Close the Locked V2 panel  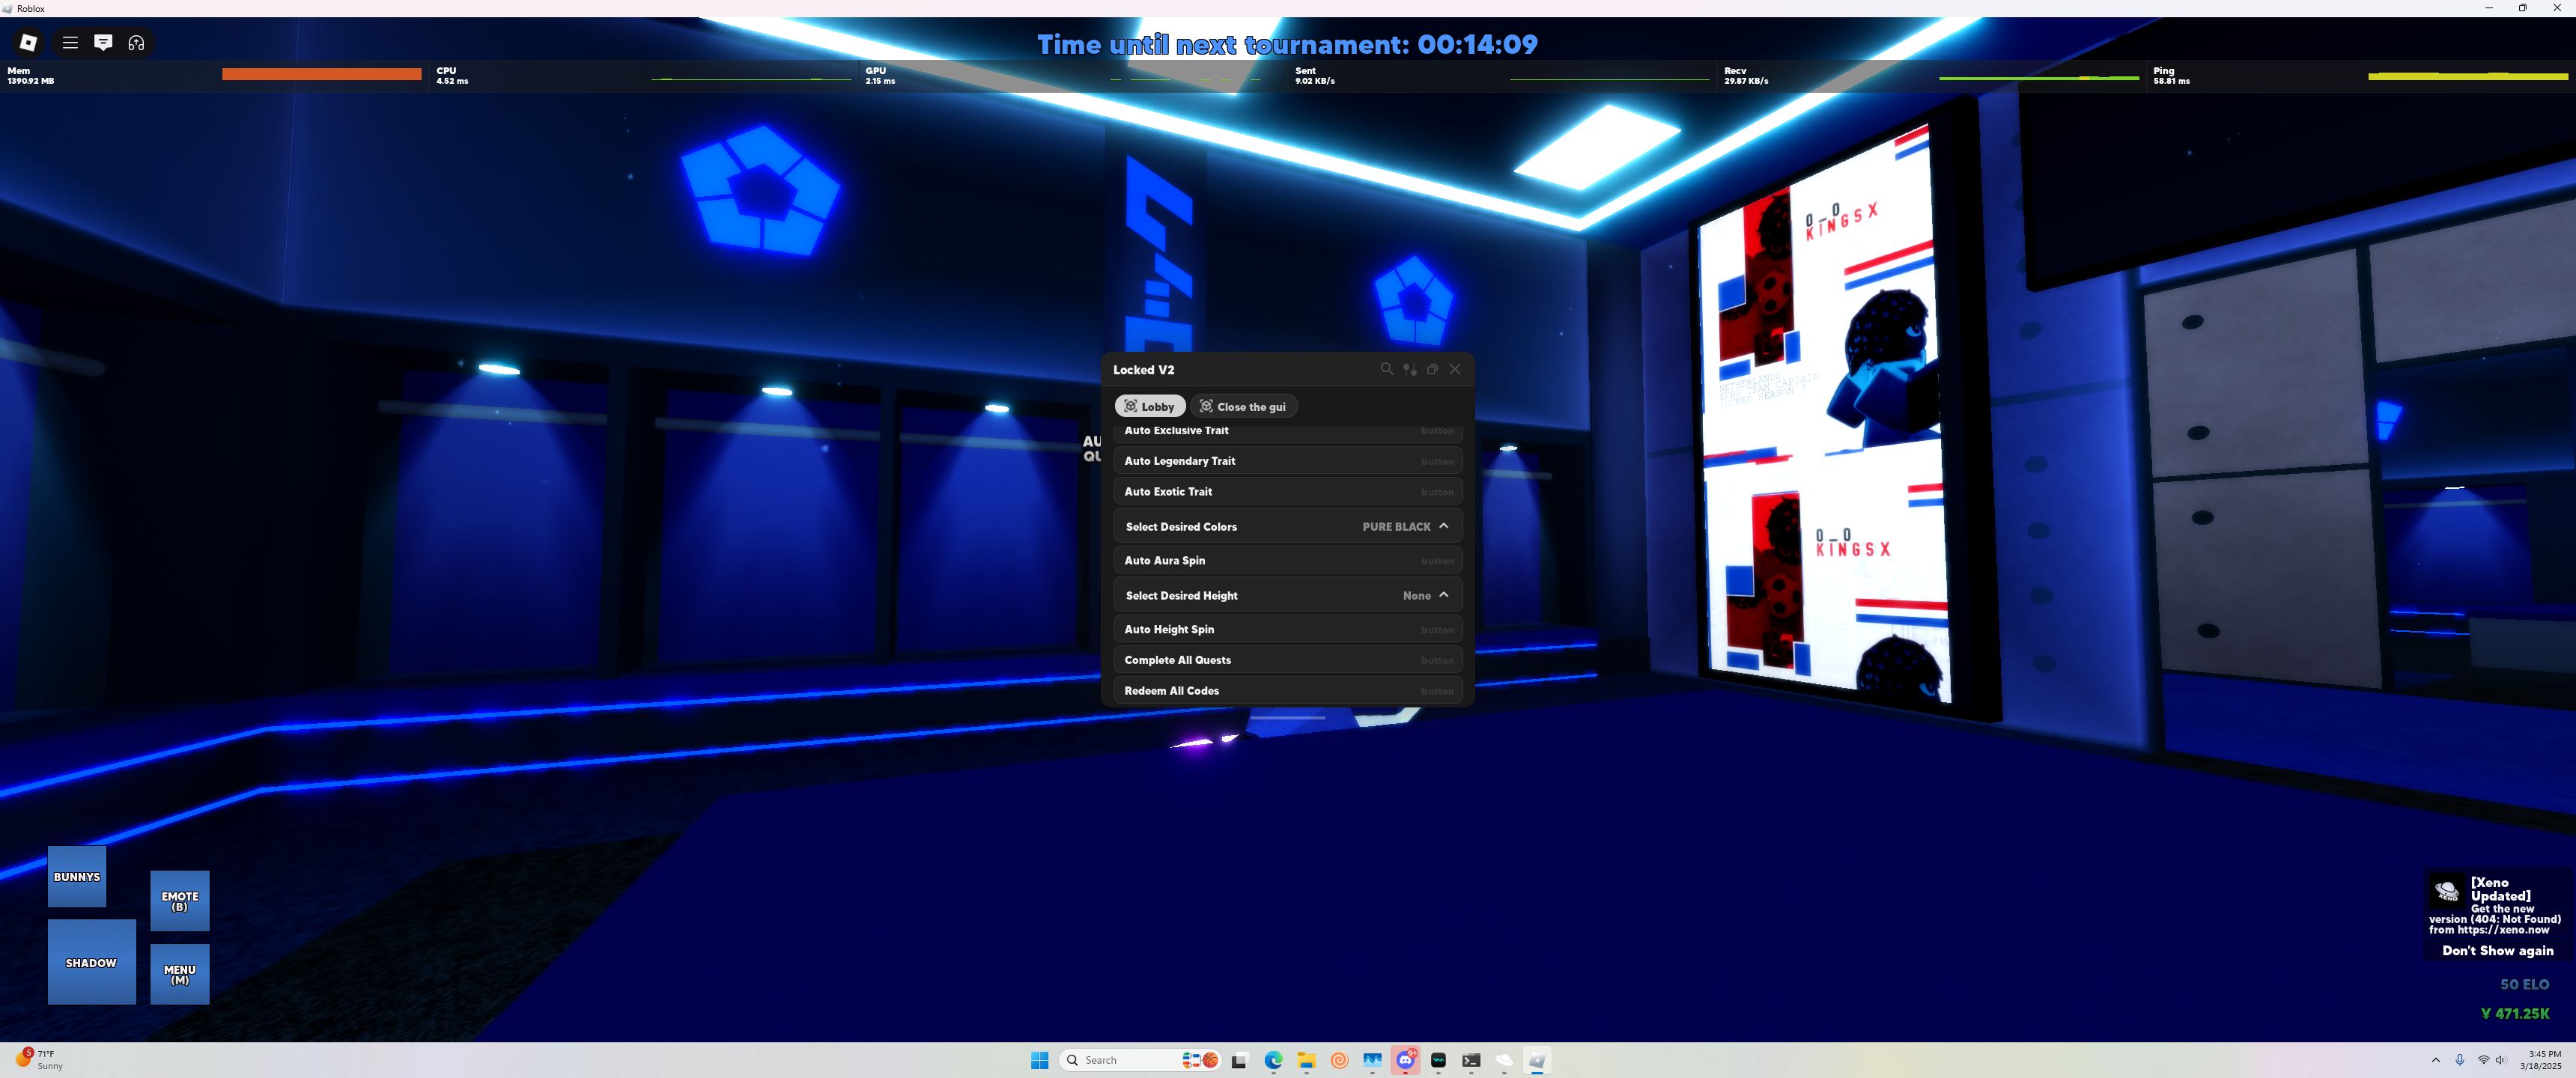pyautogui.click(x=1455, y=369)
